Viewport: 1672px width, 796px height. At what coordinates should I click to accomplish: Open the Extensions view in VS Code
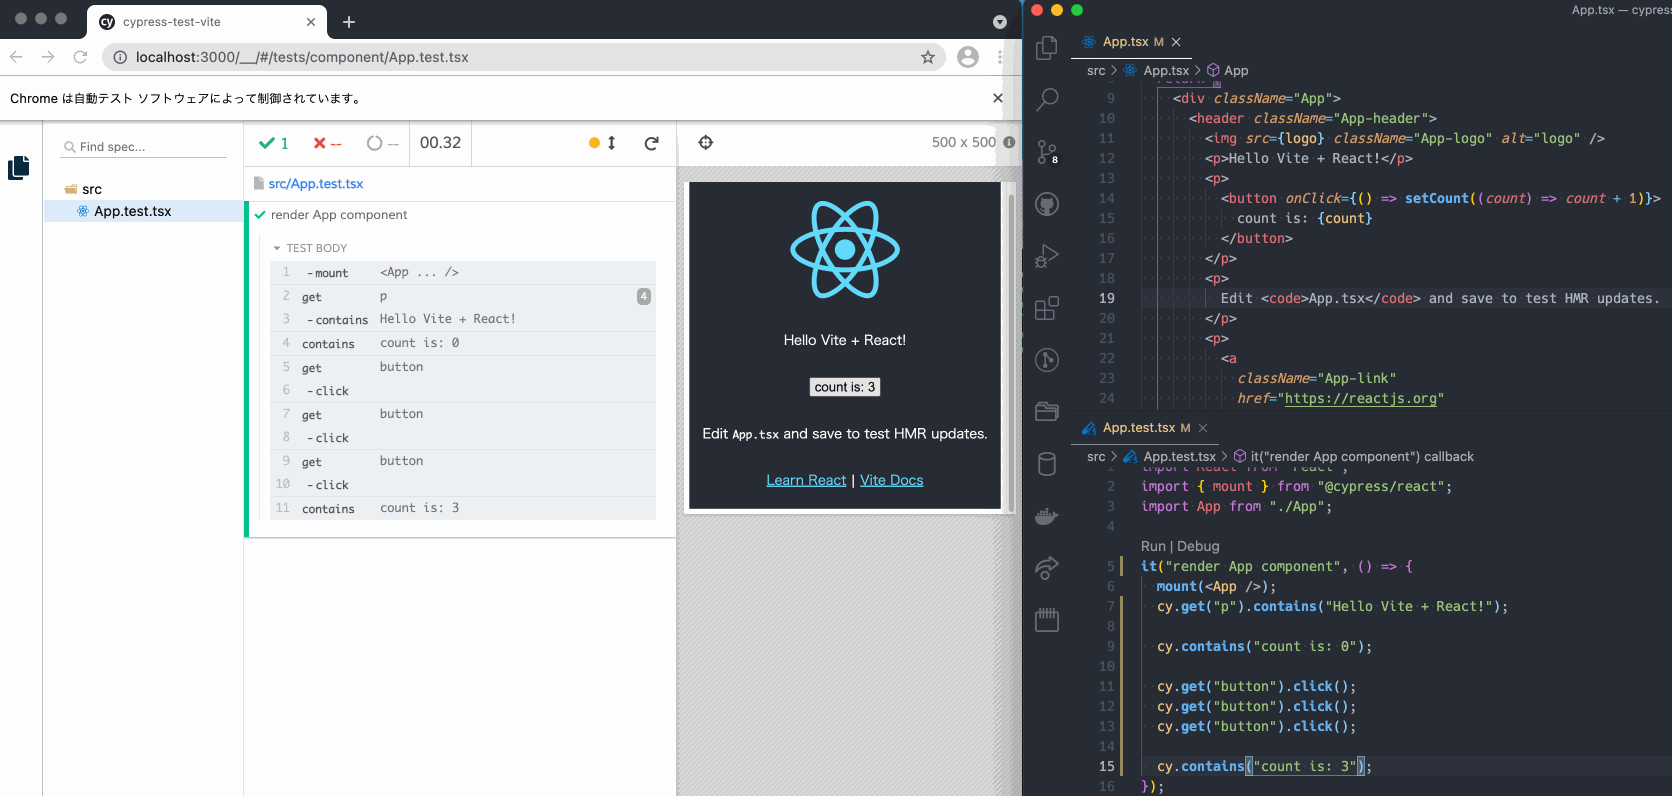pyautogui.click(x=1047, y=308)
